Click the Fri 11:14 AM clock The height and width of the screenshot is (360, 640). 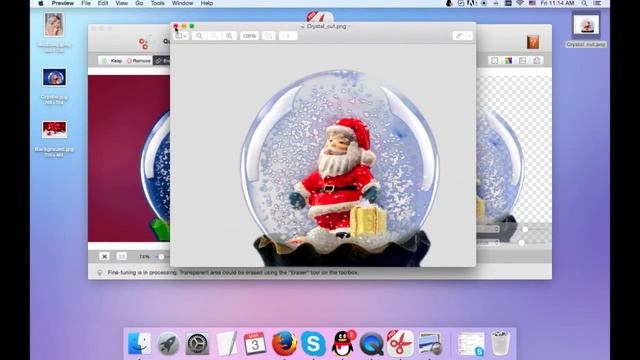[x=557, y=3]
